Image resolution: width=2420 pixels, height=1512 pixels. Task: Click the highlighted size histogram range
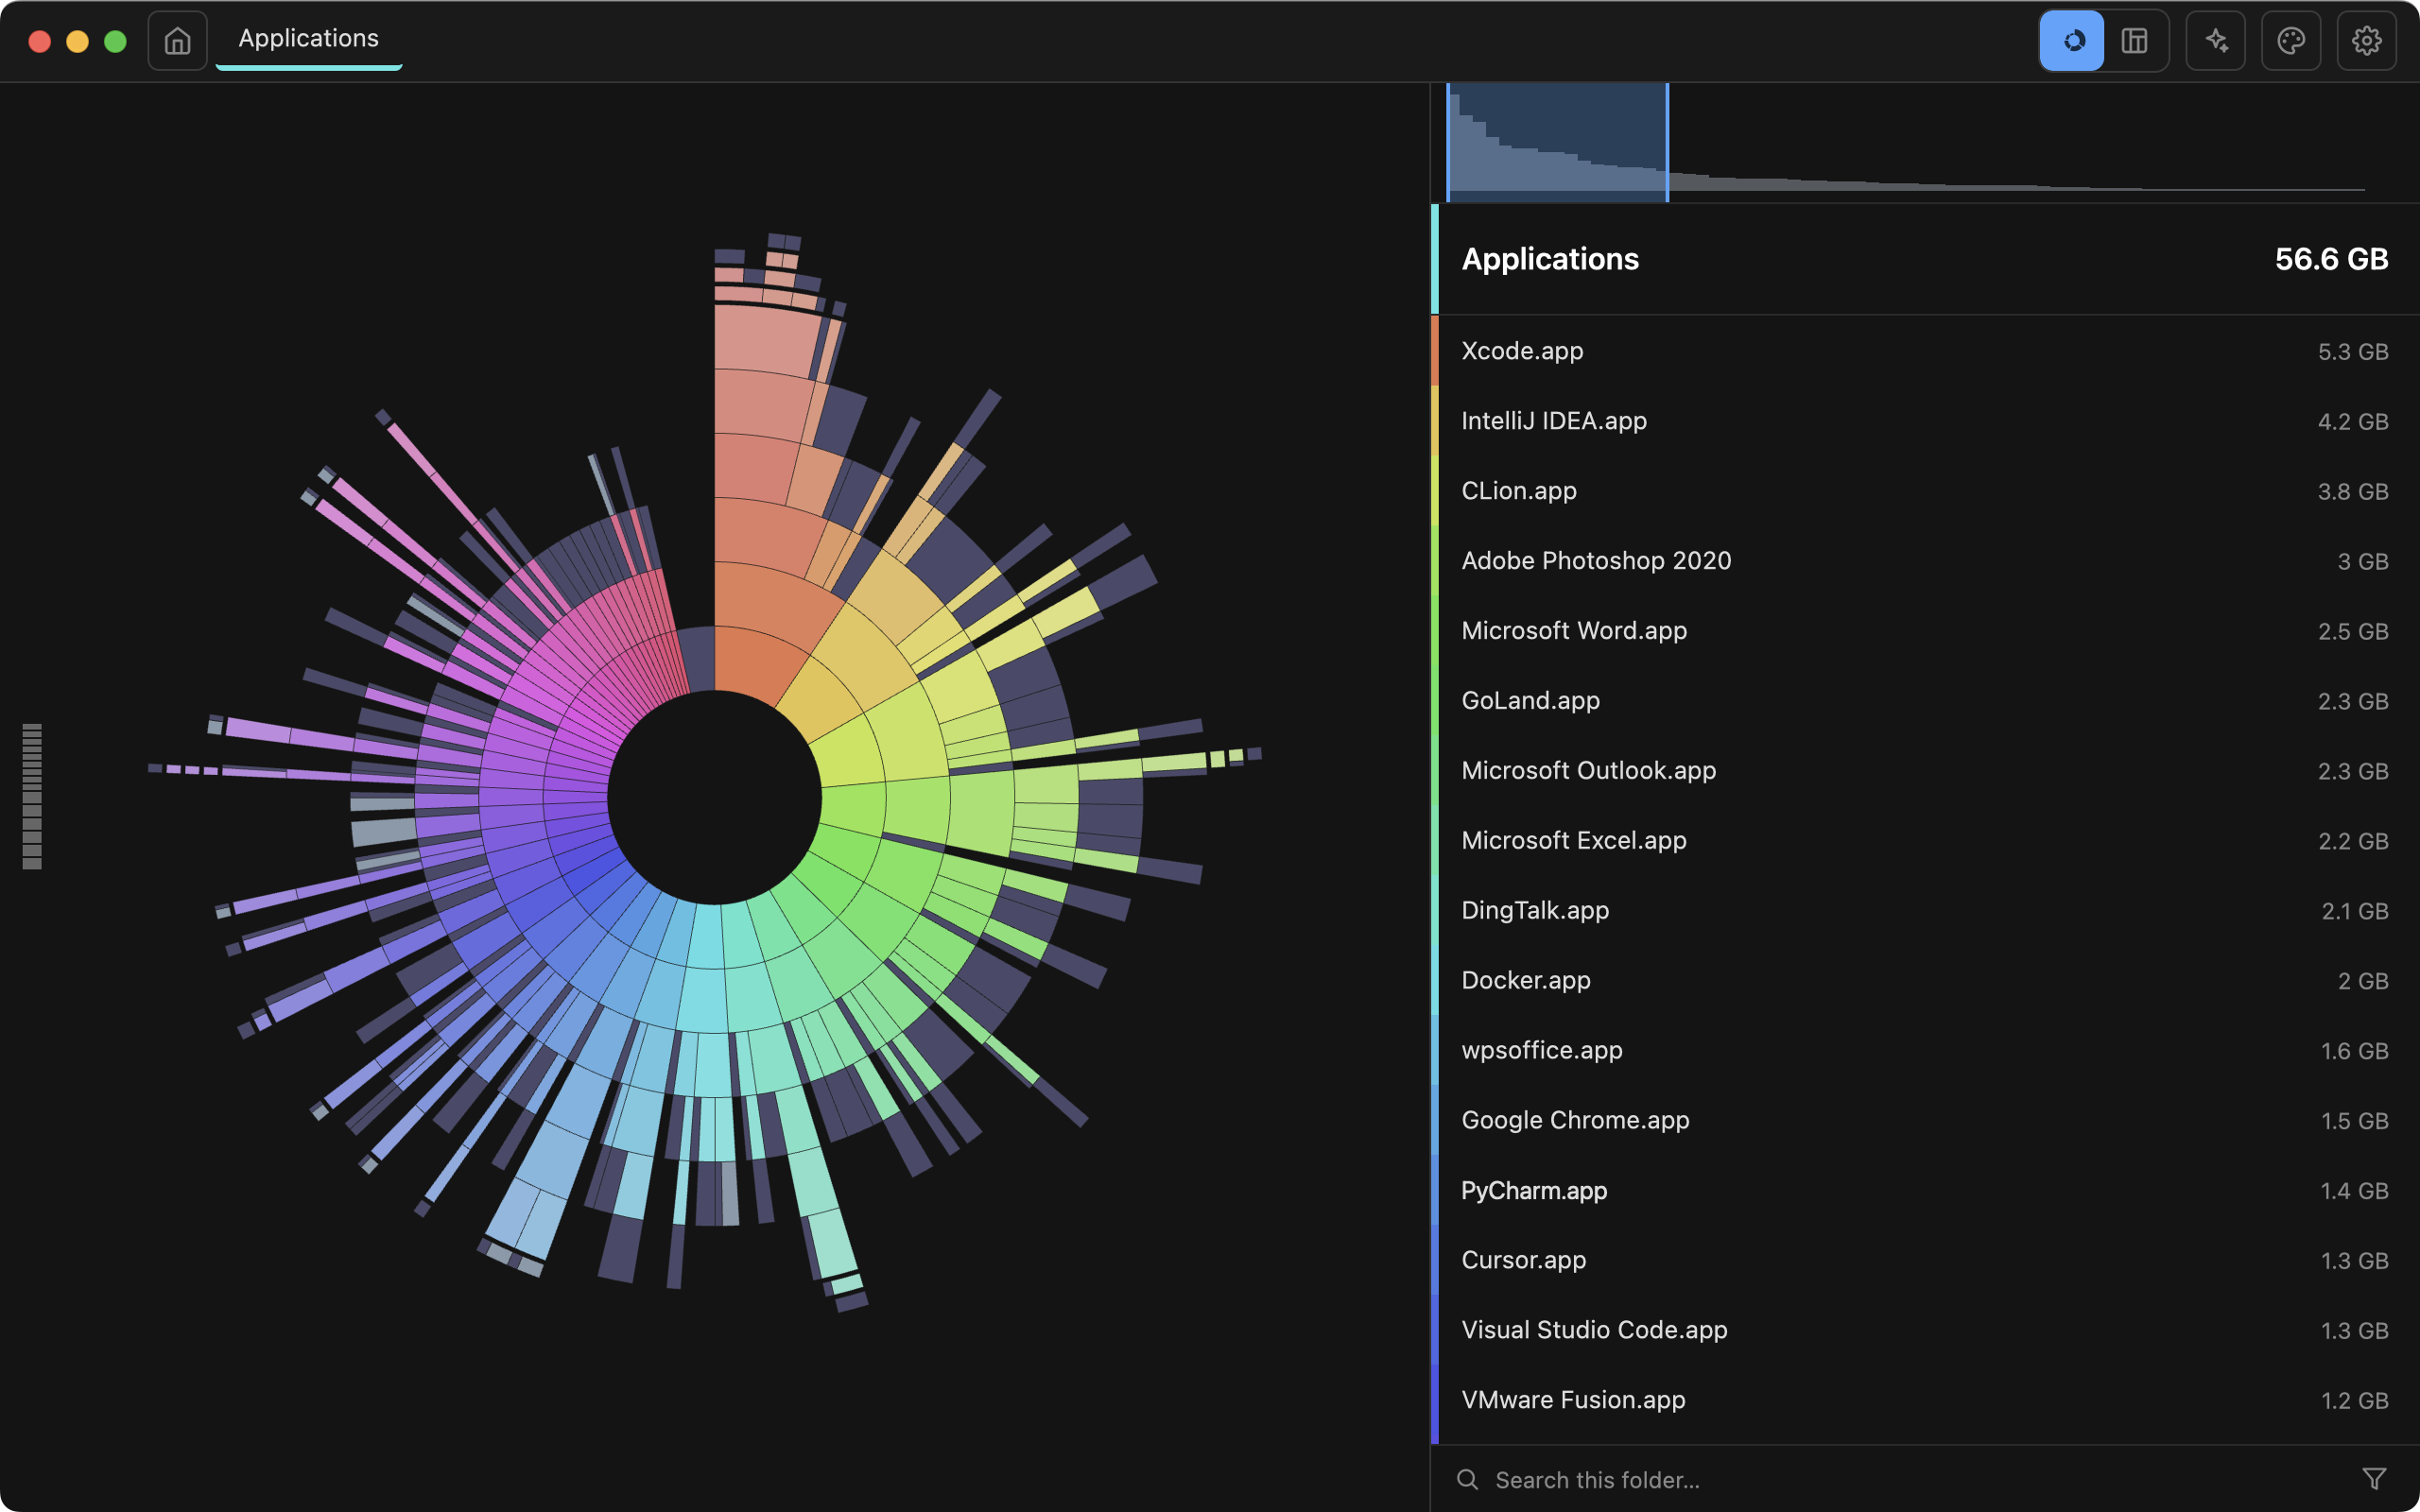click(1557, 142)
